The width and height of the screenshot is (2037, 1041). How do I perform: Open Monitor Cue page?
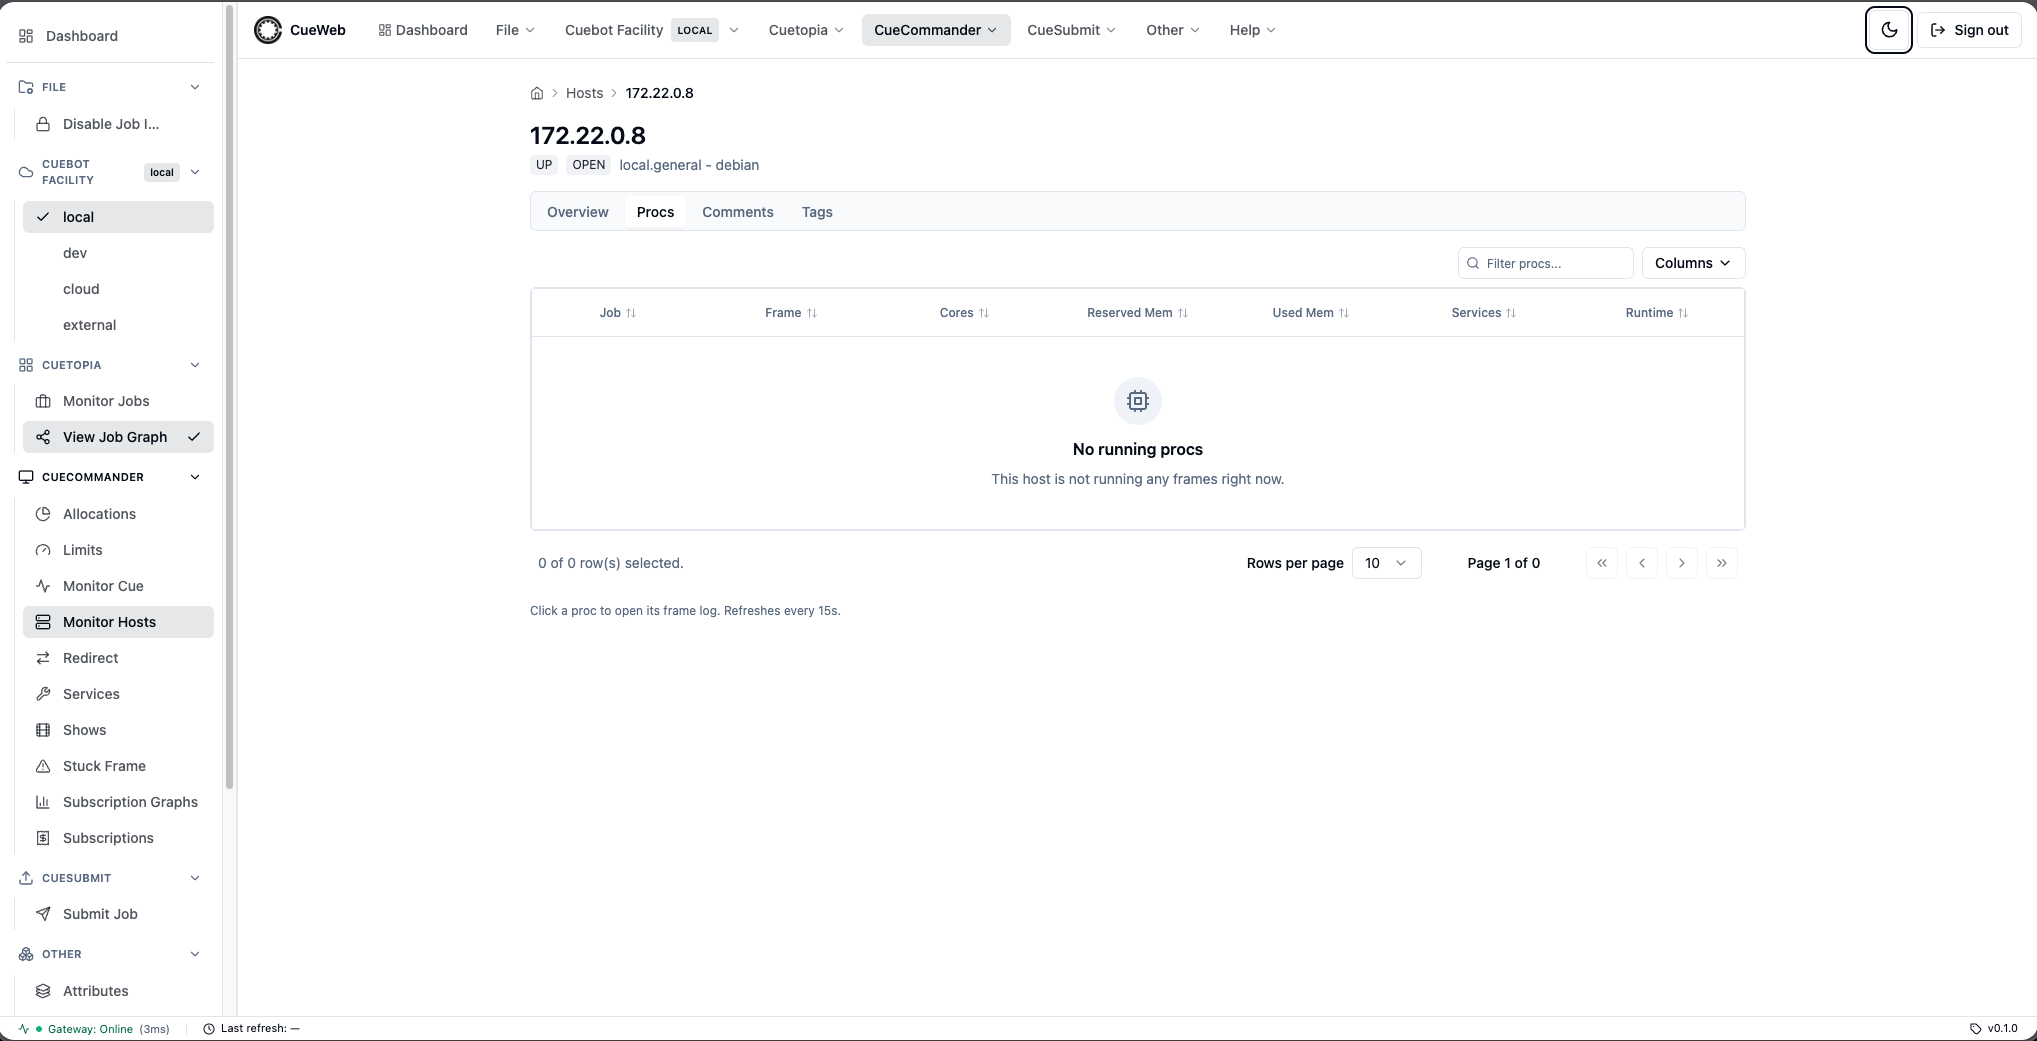(118, 586)
